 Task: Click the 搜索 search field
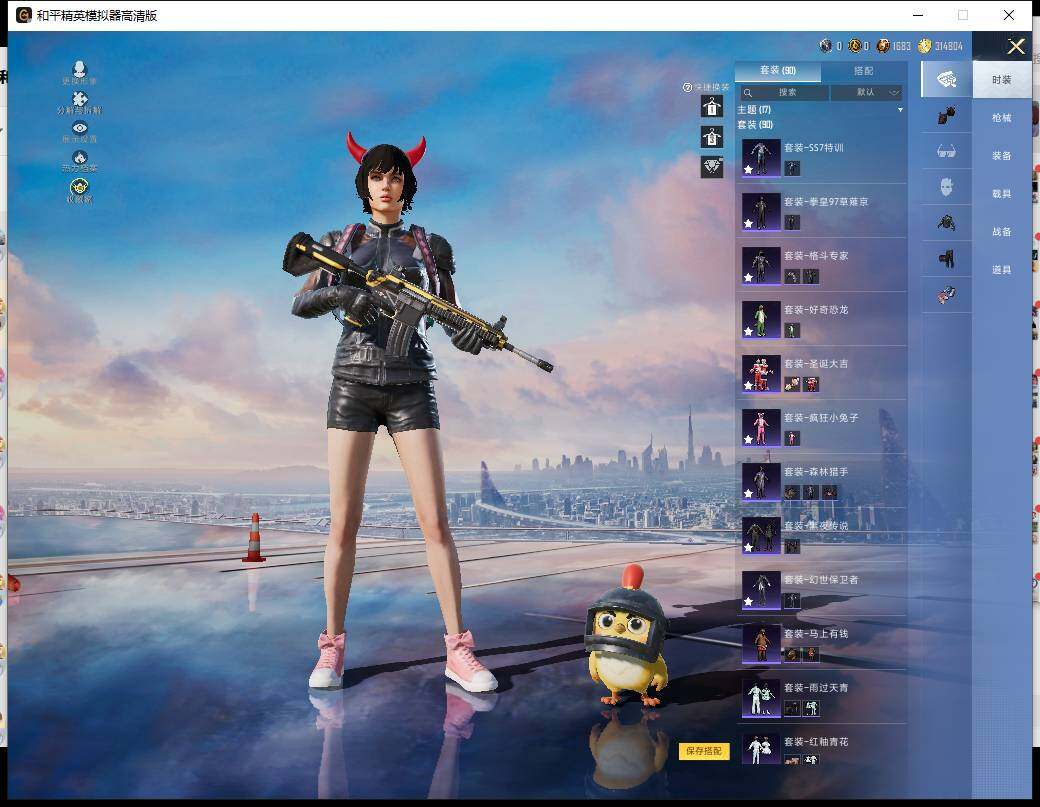[783, 92]
